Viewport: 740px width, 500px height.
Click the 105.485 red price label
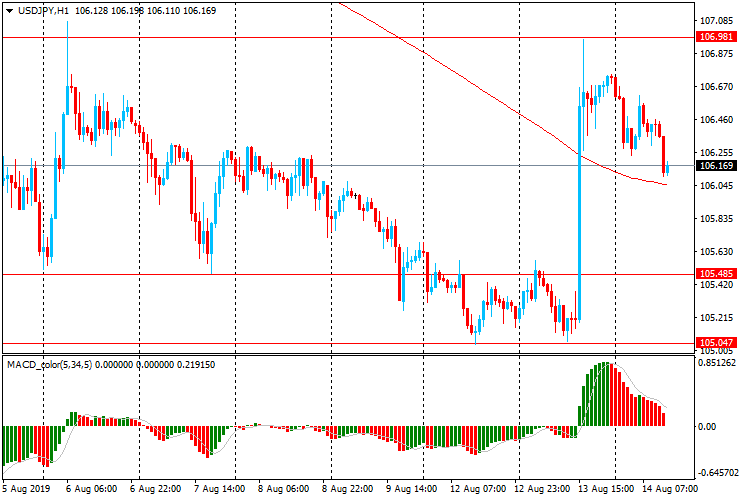(716, 274)
